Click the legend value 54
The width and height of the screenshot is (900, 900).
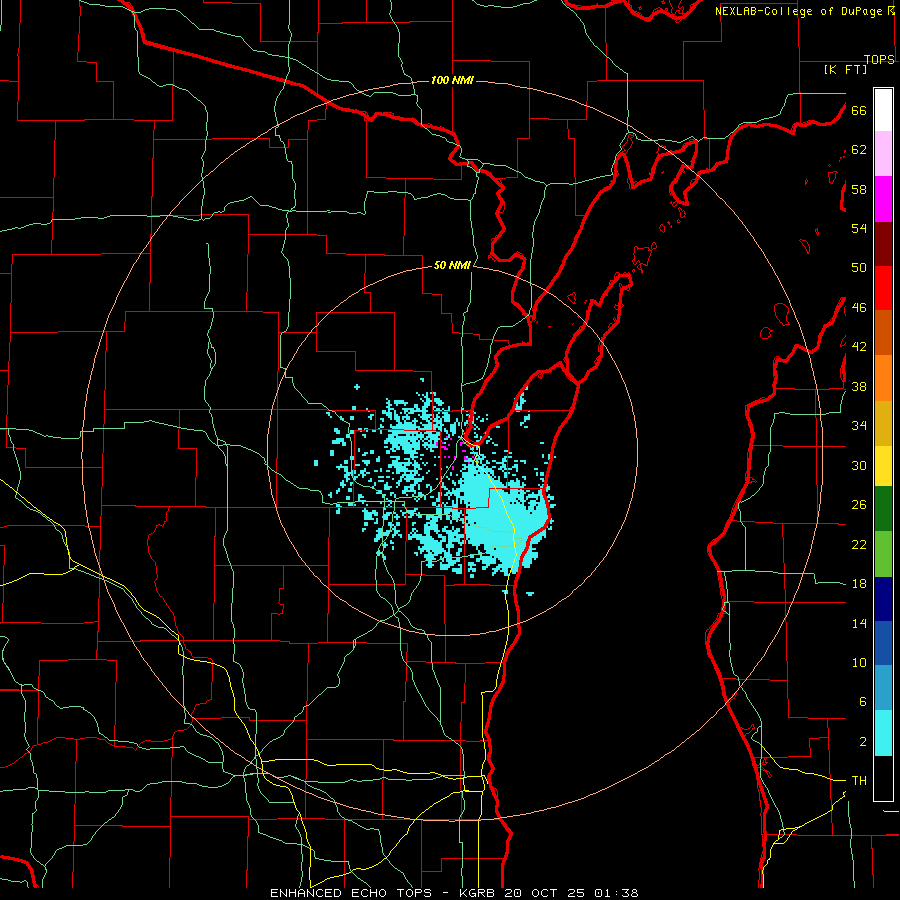[x=859, y=228]
